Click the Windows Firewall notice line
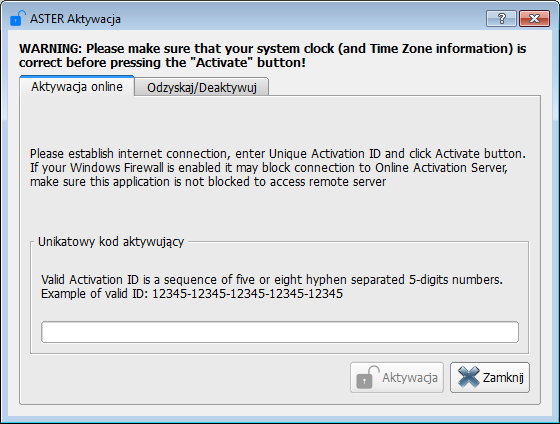Viewport: 560px width, 424px height. [x=269, y=168]
